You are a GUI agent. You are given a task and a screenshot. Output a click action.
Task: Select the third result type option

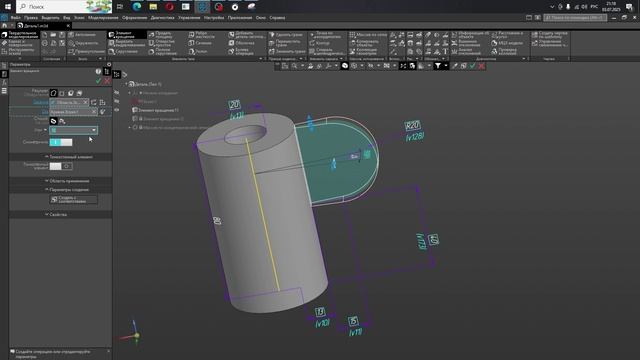71,93
